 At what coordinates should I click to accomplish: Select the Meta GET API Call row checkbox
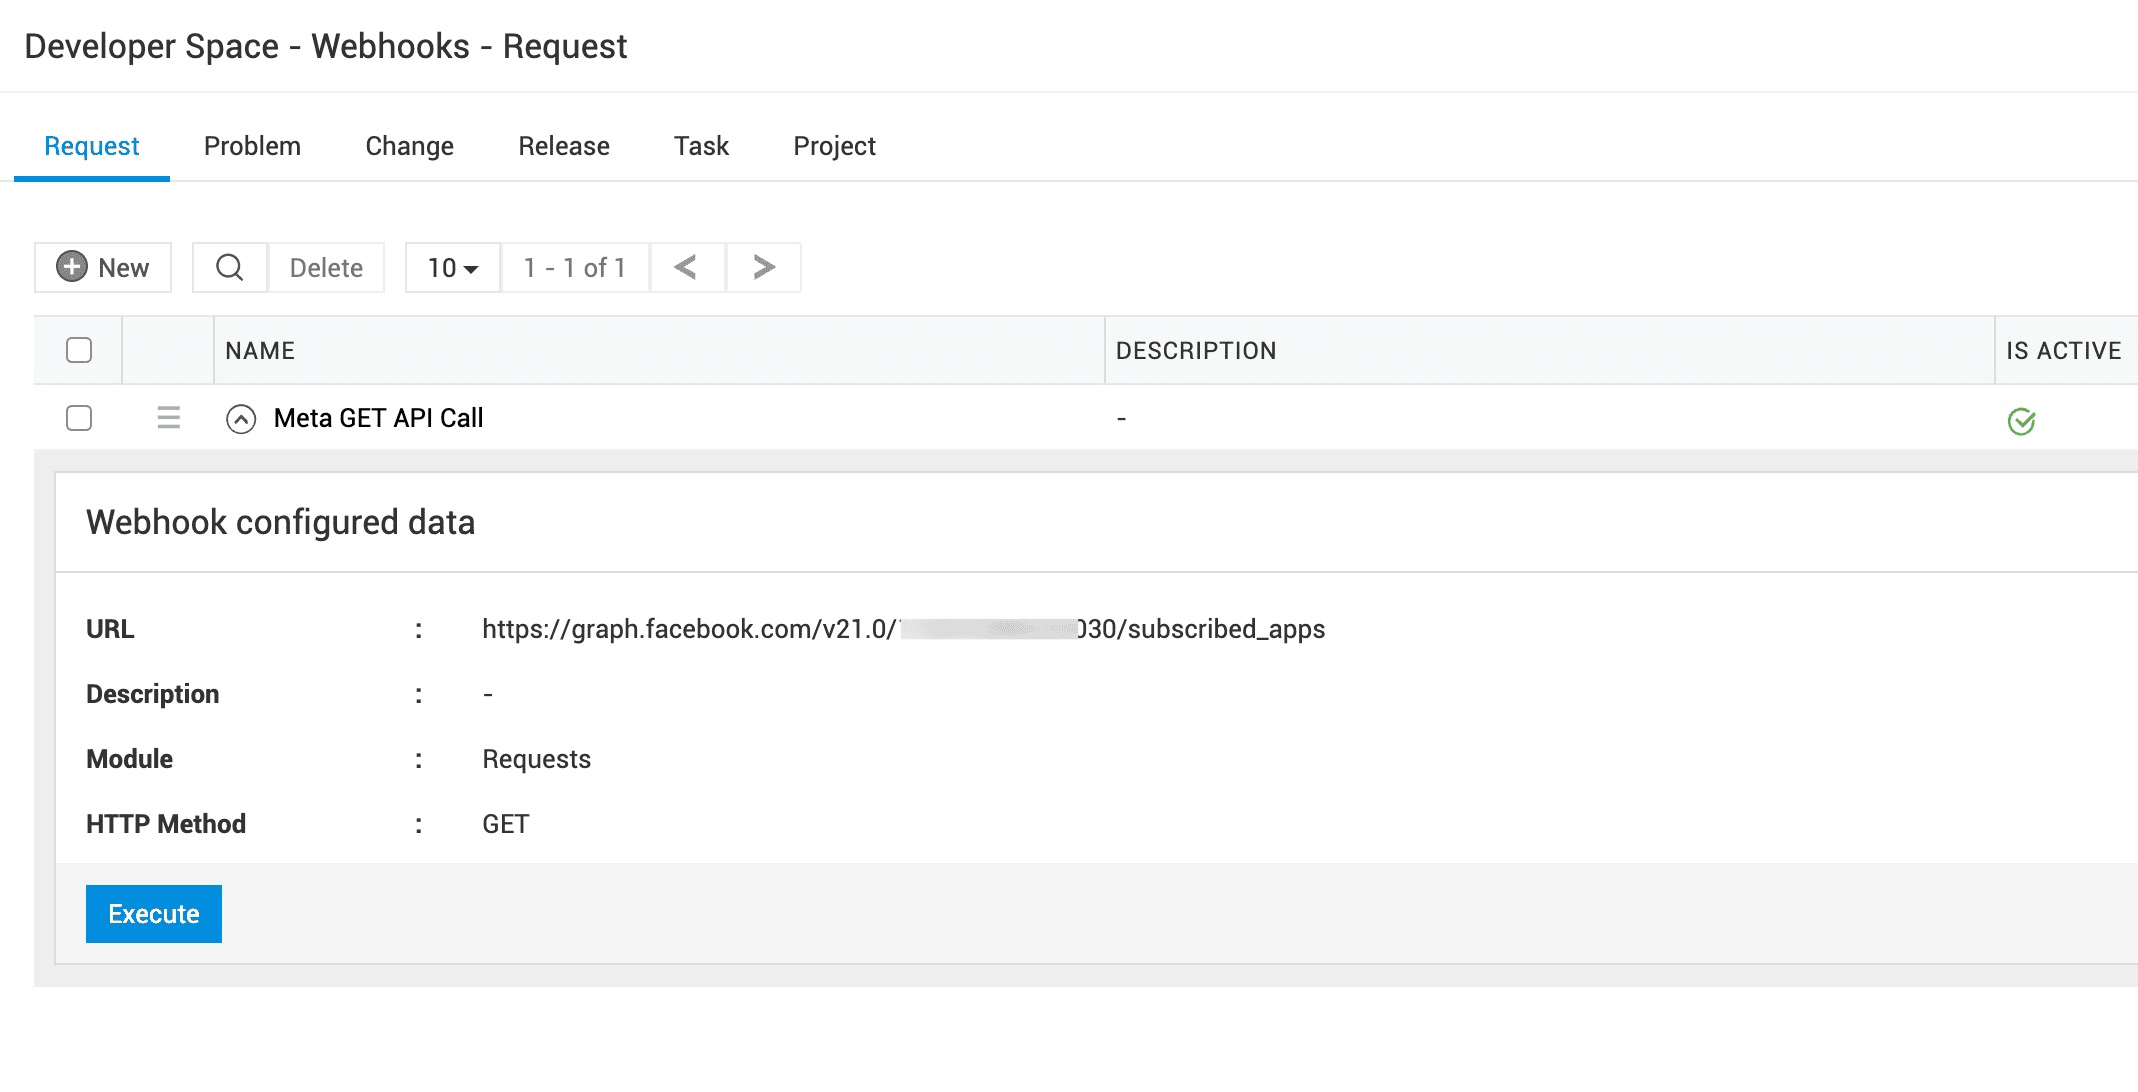pyautogui.click(x=79, y=418)
